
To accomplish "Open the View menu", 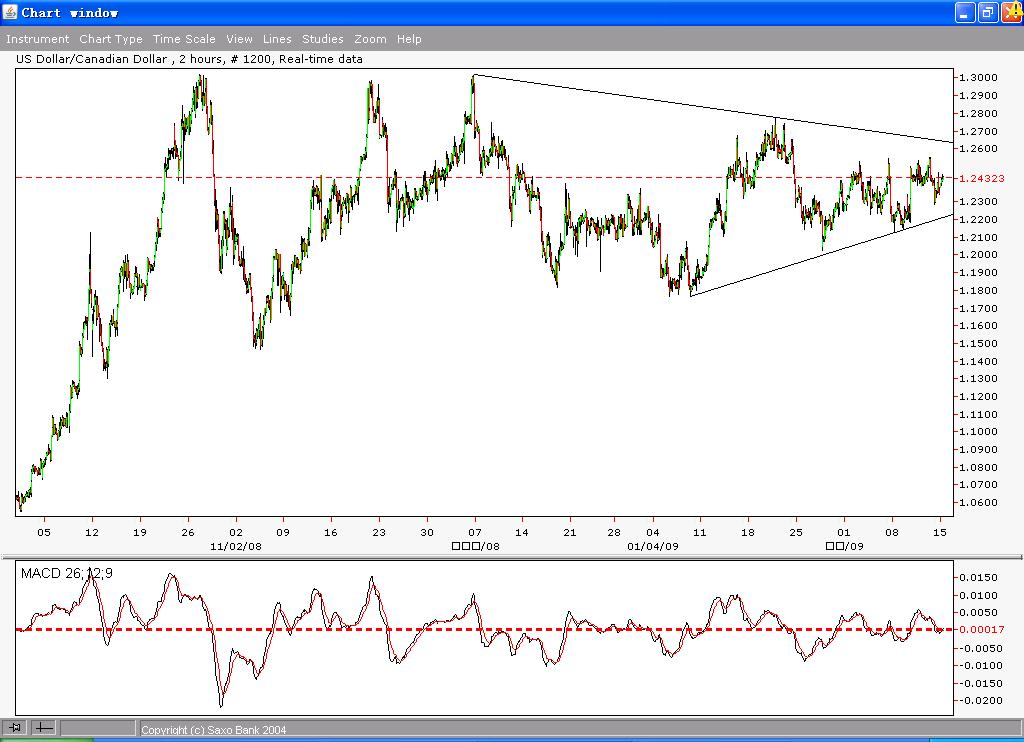I will pos(239,39).
